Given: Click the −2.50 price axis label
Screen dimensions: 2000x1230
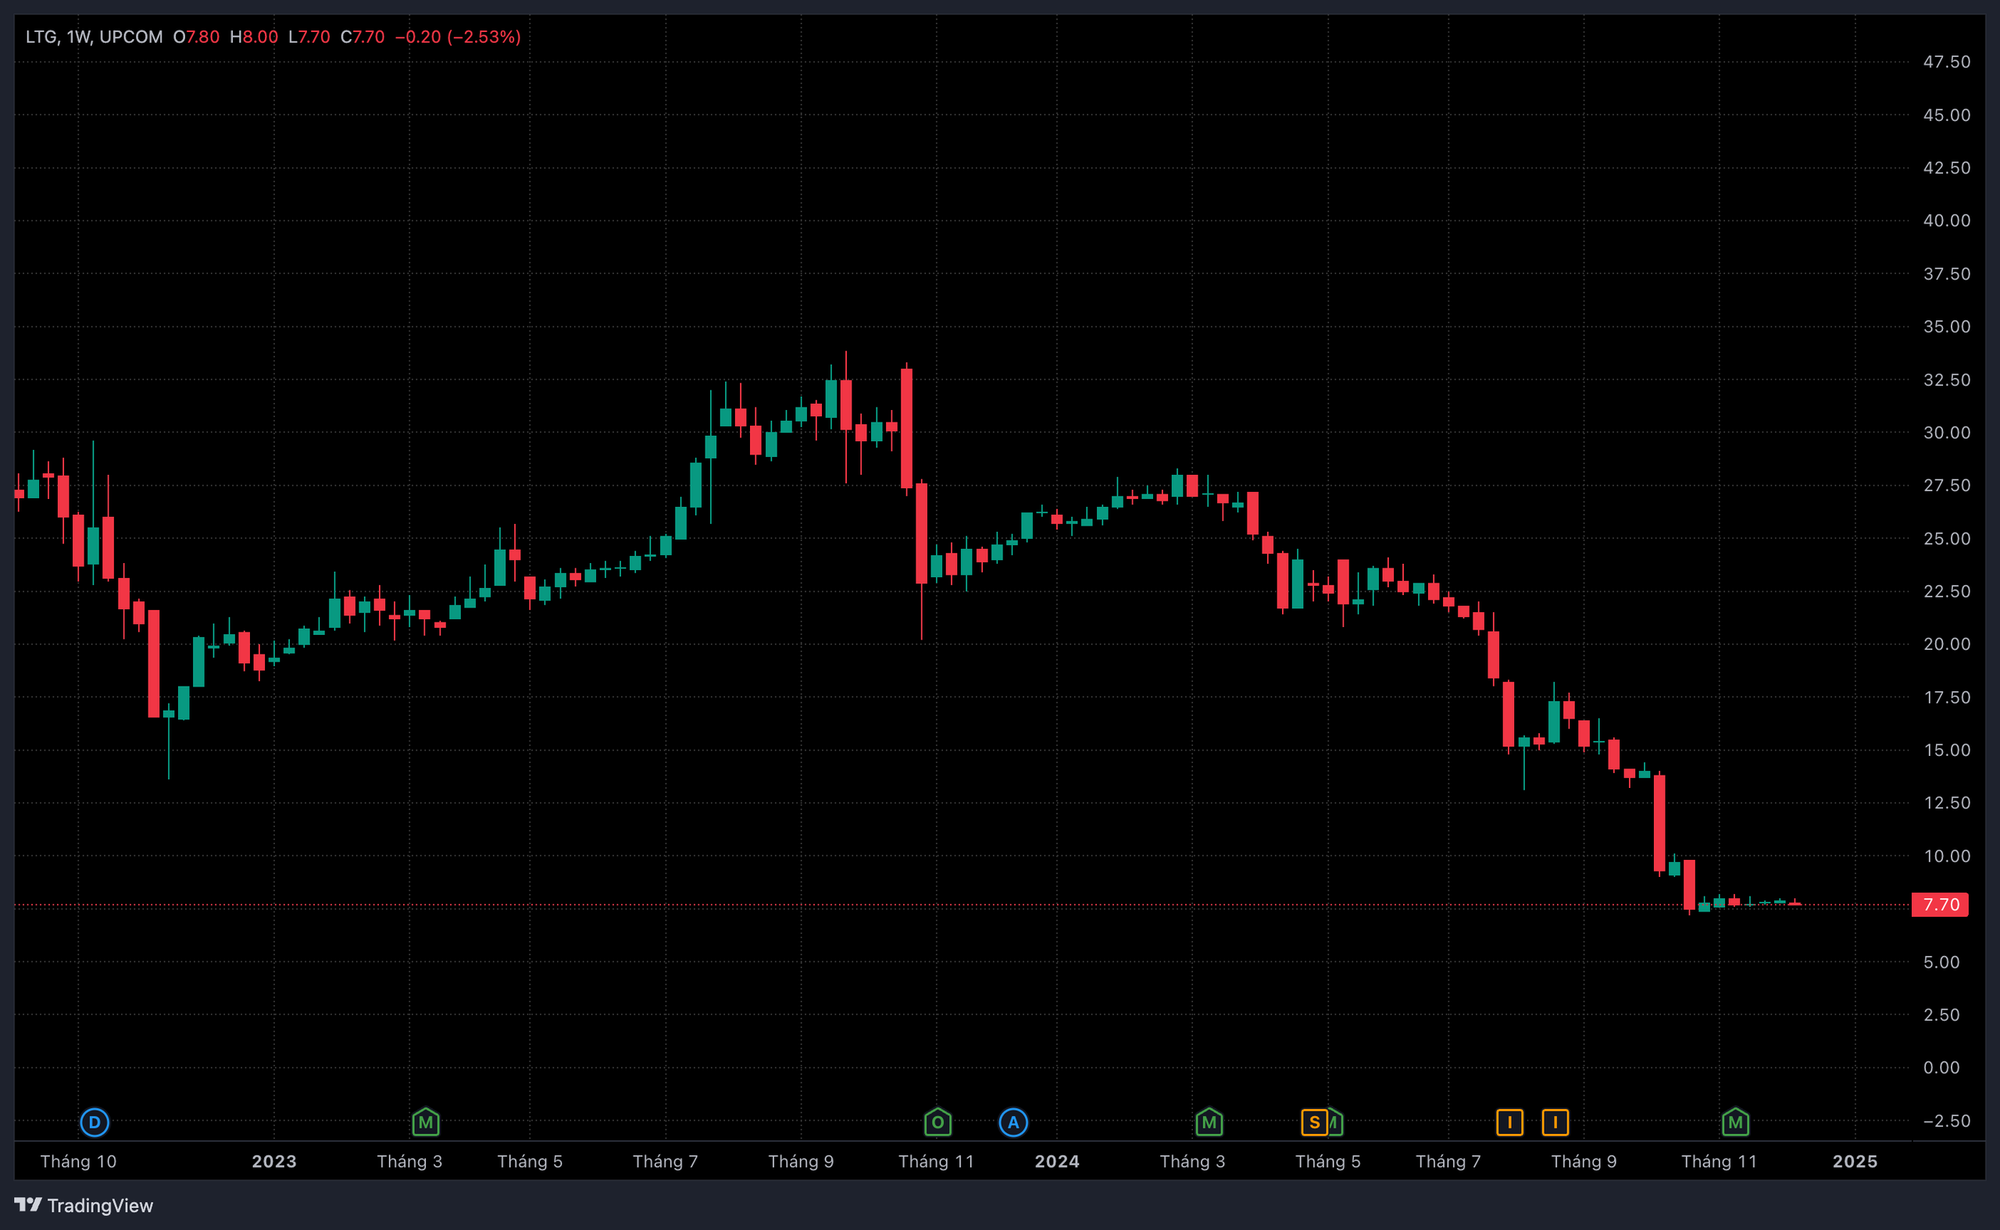Looking at the screenshot, I should [1946, 1121].
